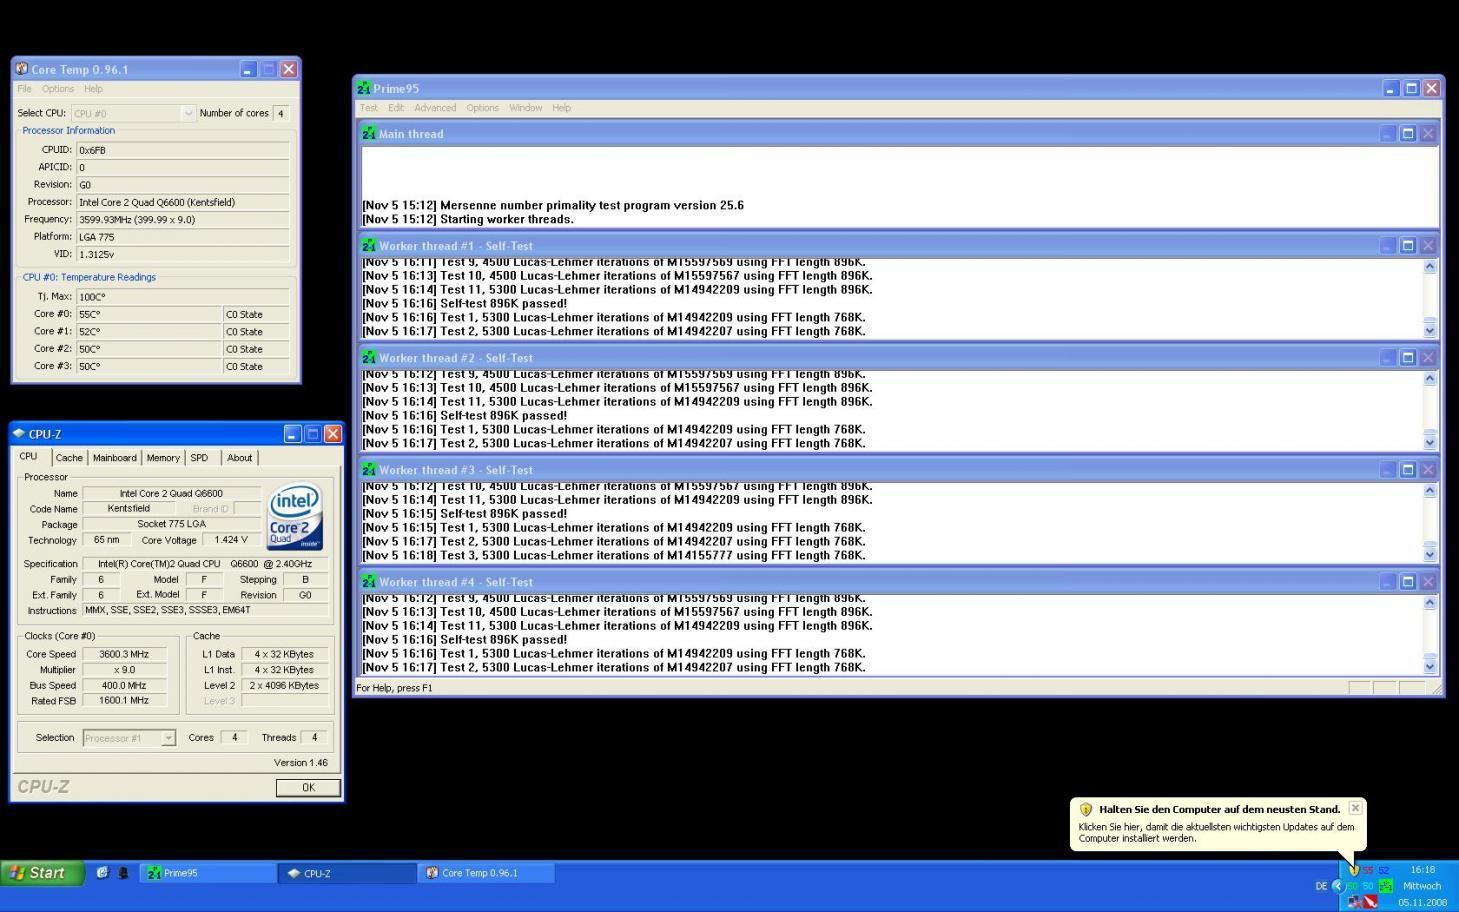Image resolution: width=1459 pixels, height=912 pixels.
Task: Open the Select CPU dropdown in Core Temp
Action: (188, 113)
